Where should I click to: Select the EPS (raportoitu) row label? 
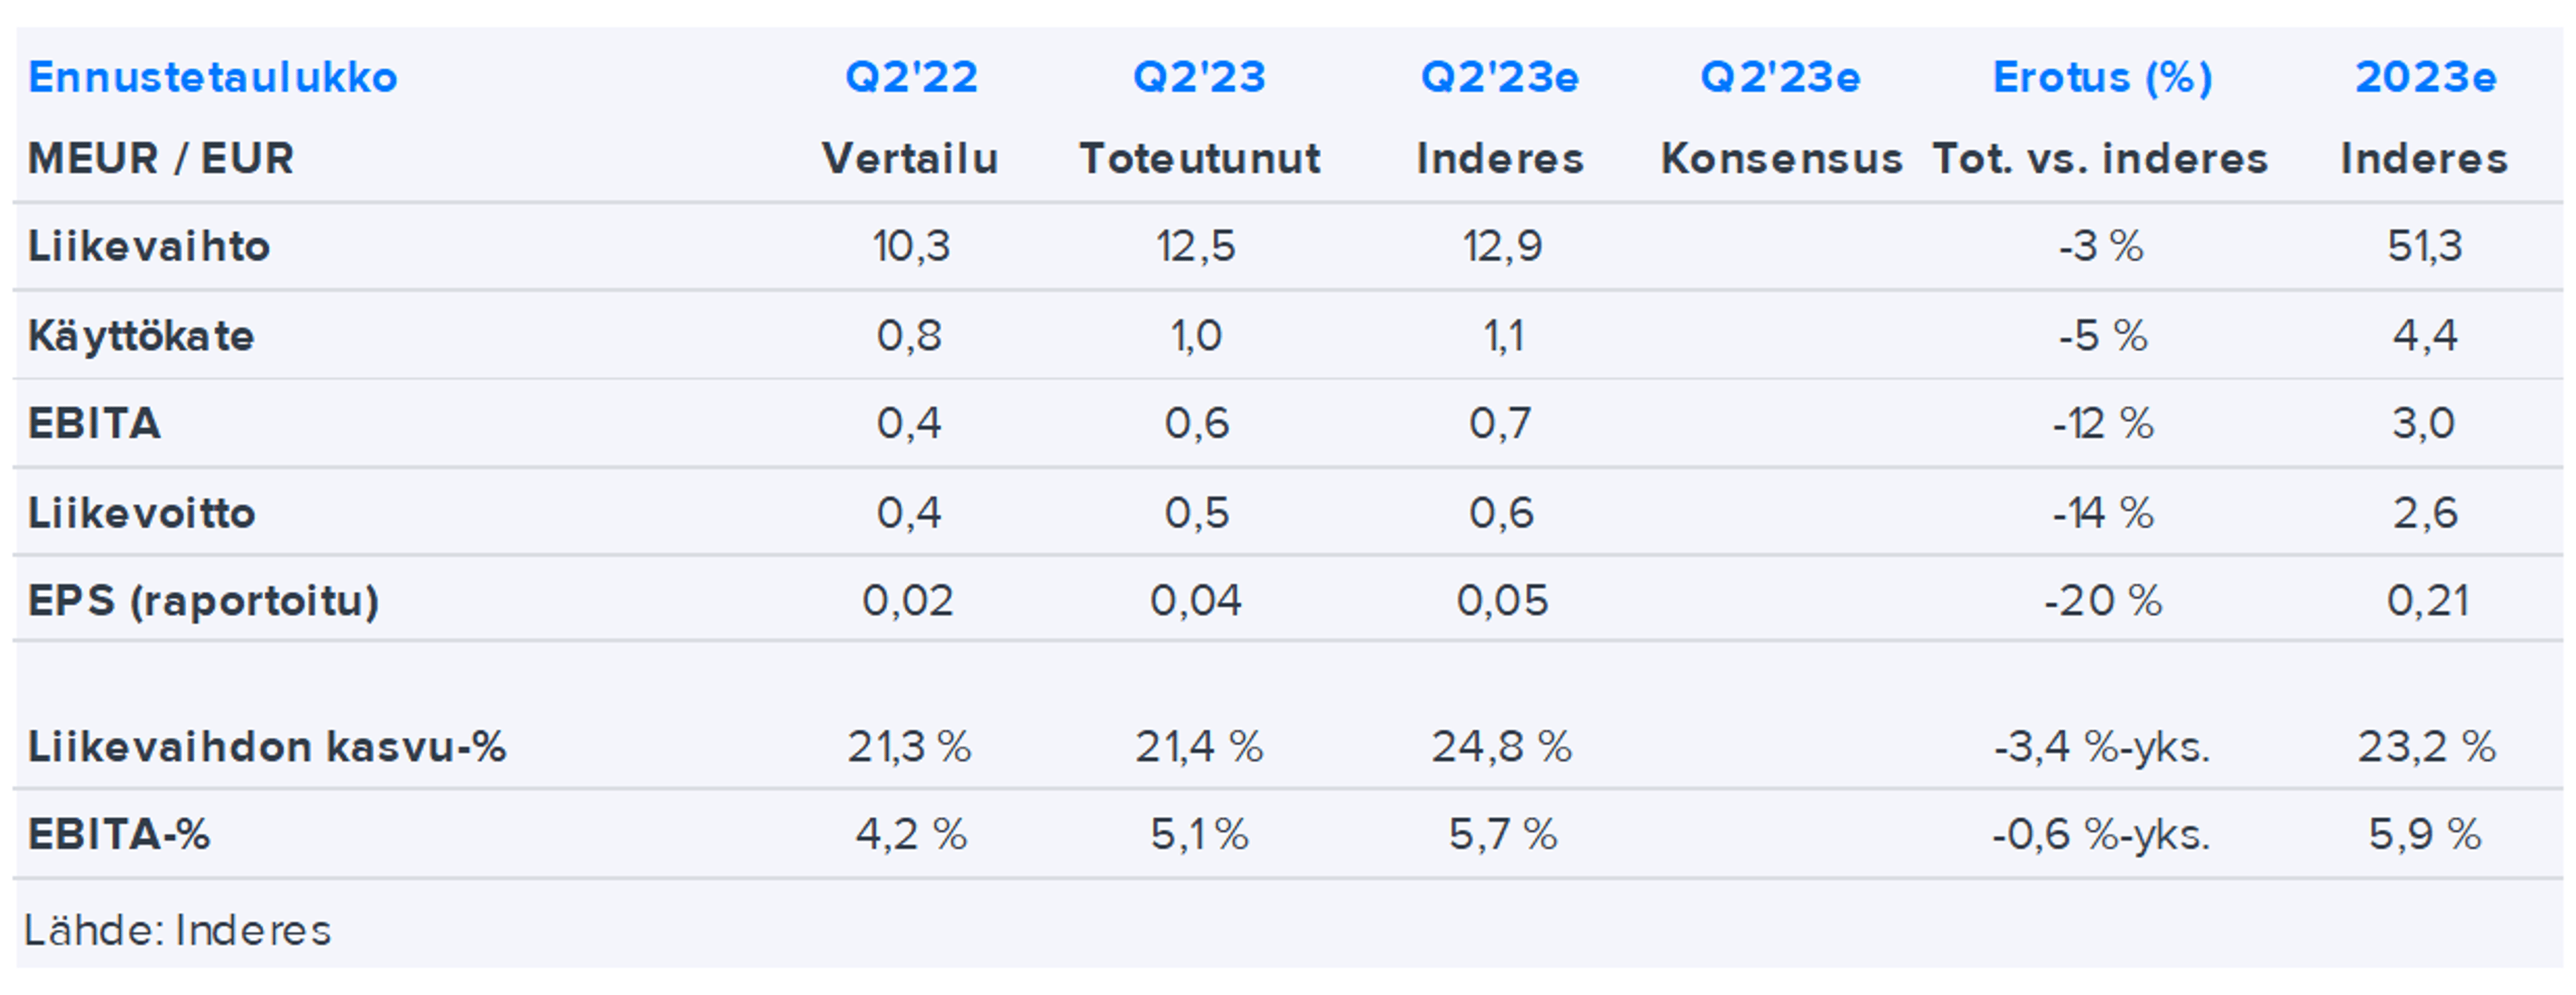203,600
